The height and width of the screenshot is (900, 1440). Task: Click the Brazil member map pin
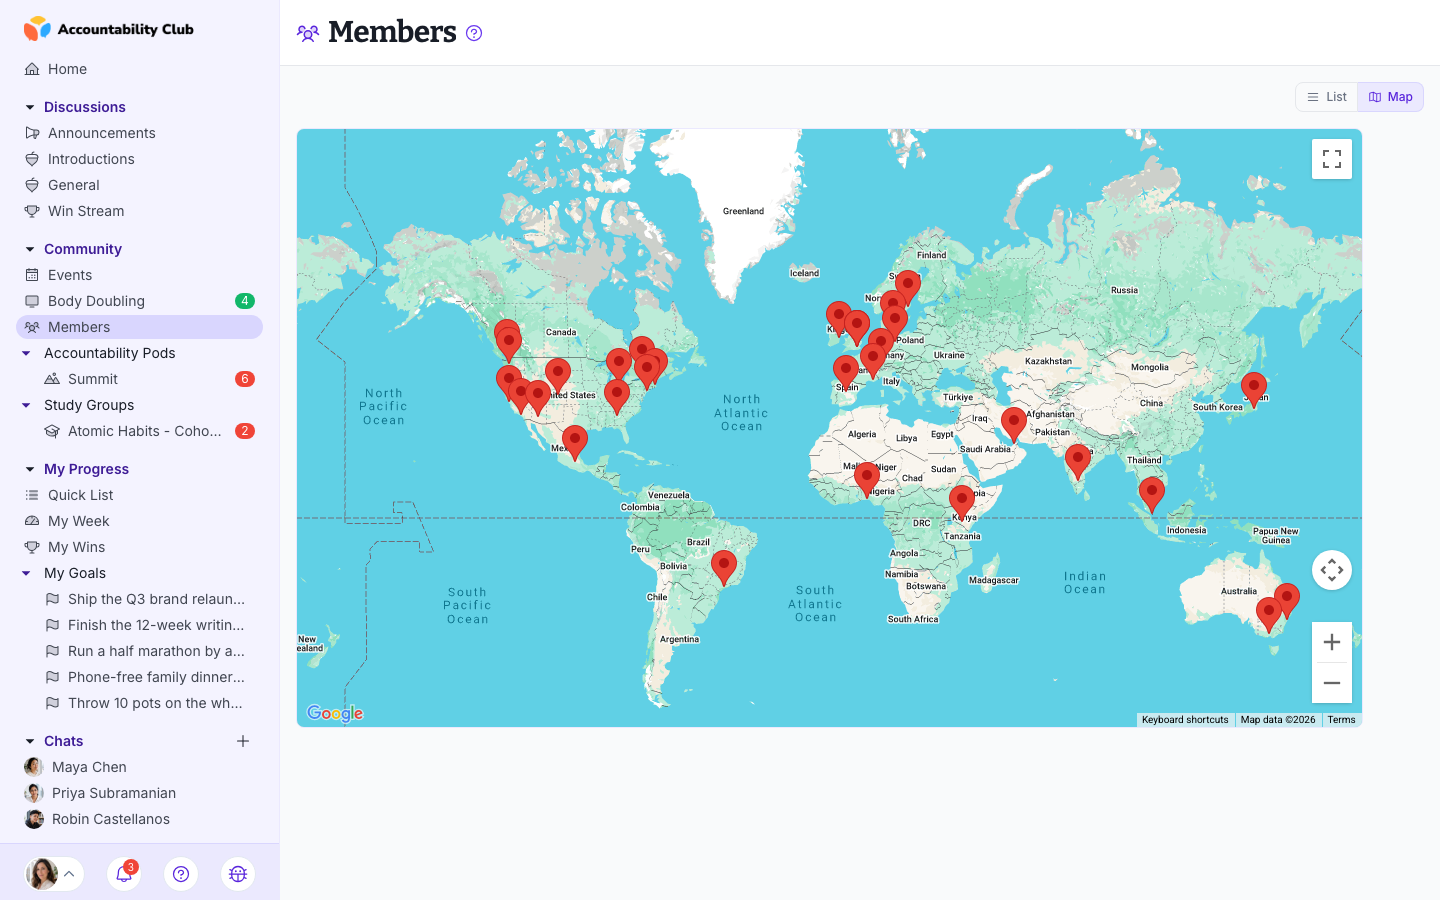click(724, 567)
